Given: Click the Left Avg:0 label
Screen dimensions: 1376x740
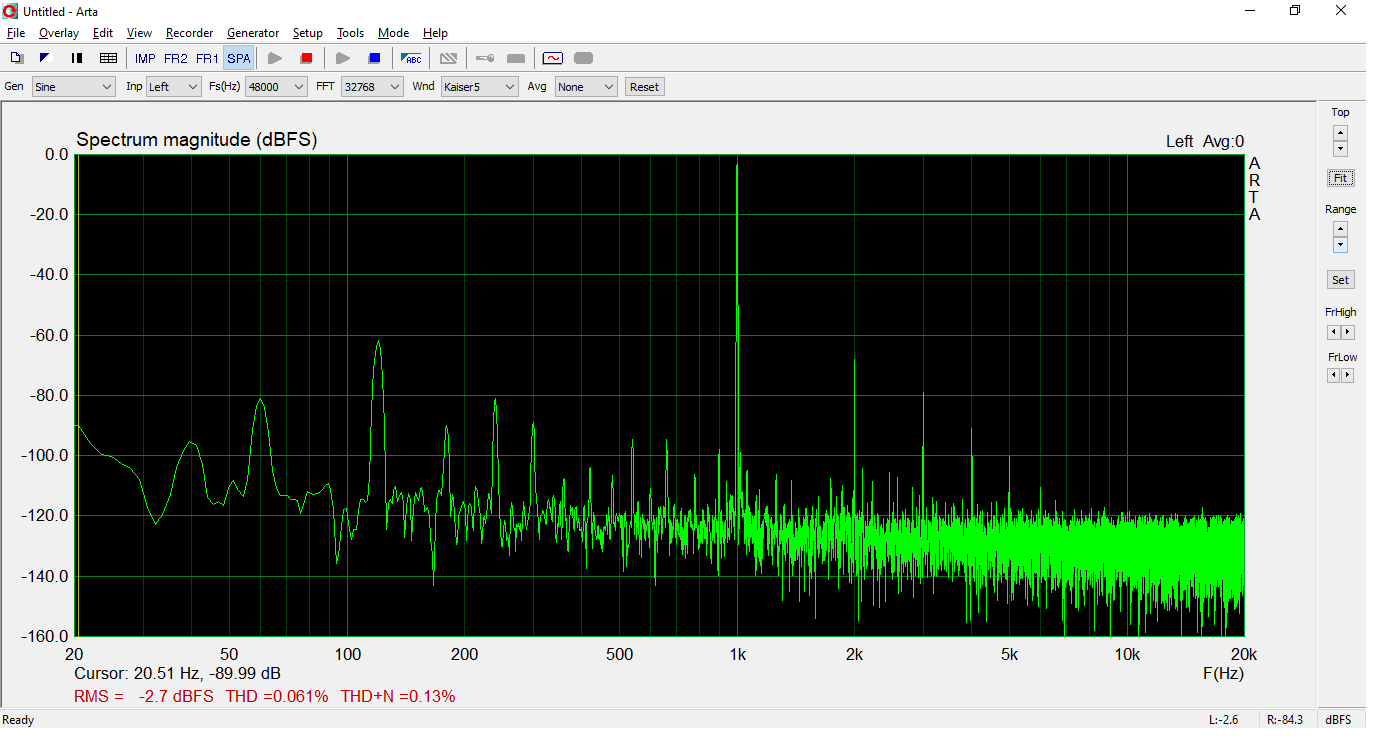Looking at the screenshot, I should pos(1205,141).
